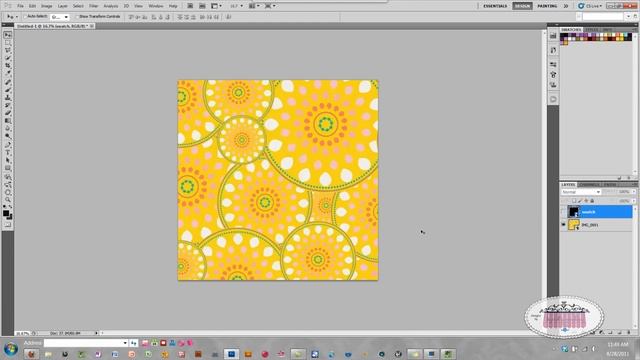
Task: Switch to the Painting workspace
Action: [547, 6]
